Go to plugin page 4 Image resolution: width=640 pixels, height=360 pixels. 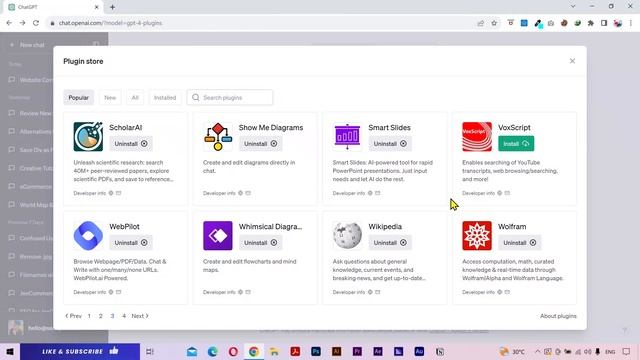pyautogui.click(x=124, y=316)
